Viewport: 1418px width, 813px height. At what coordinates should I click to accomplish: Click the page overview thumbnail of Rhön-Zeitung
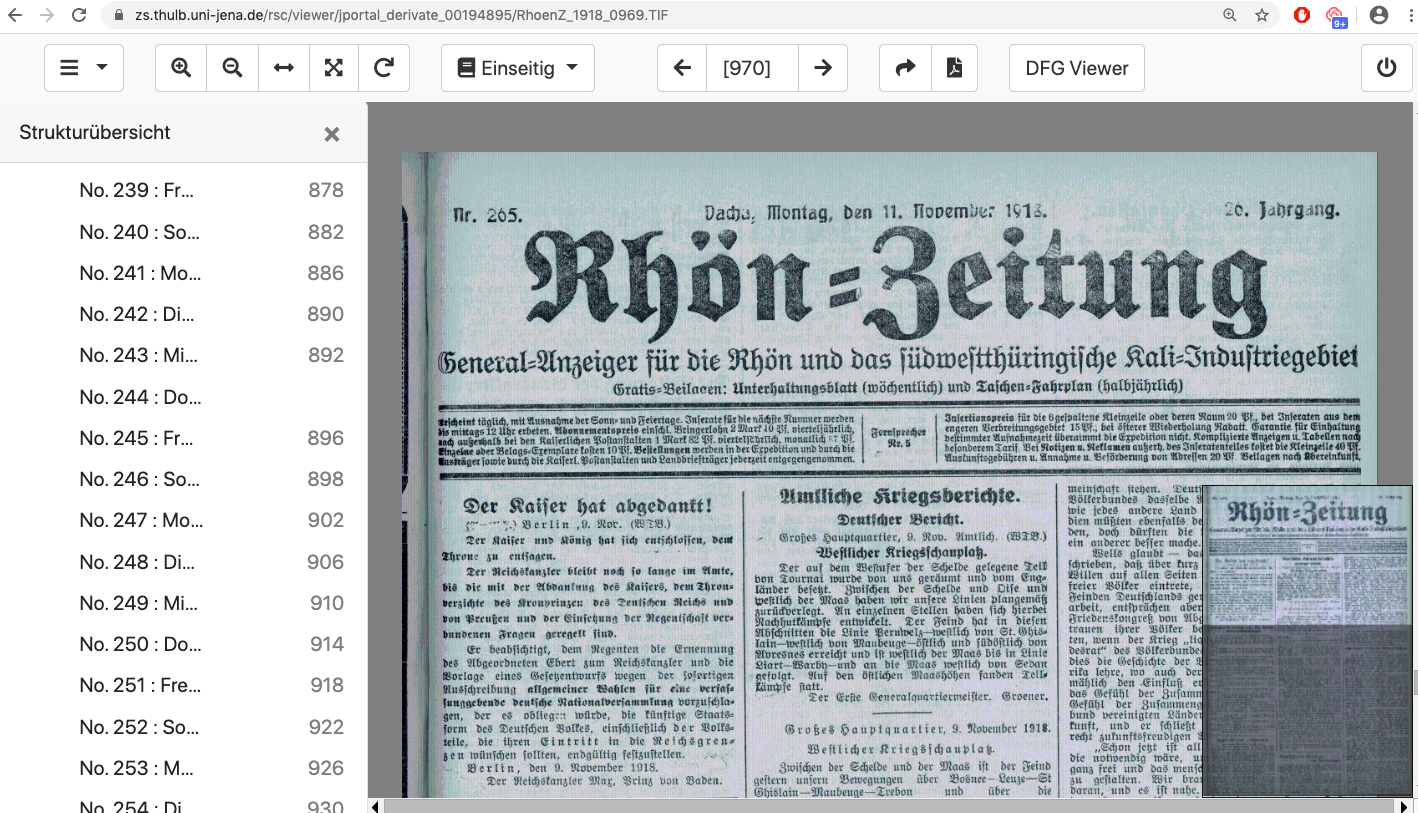coord(1306,641)
